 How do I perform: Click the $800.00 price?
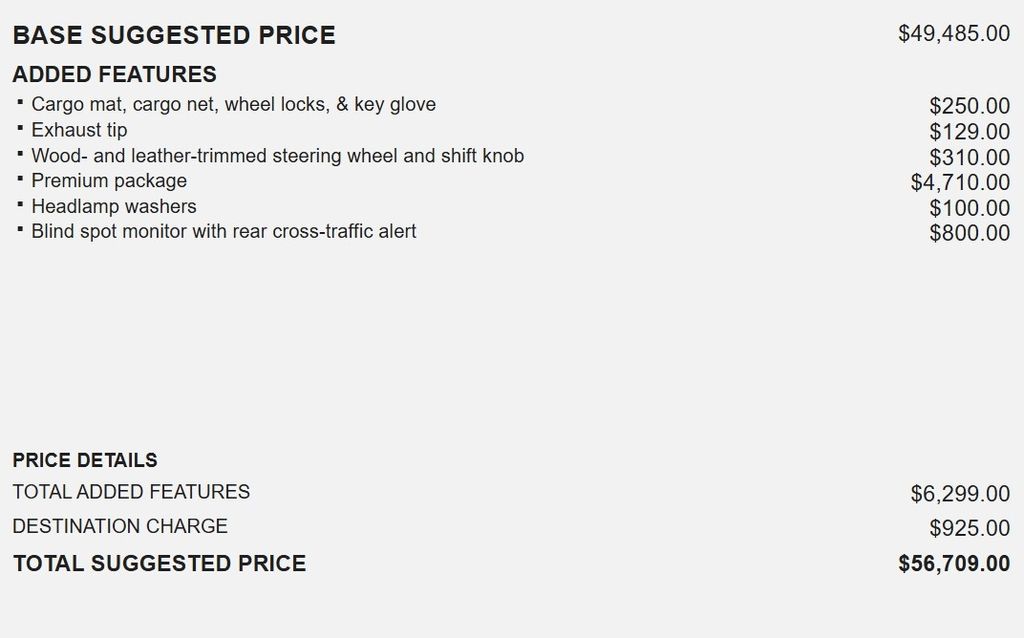[969, 233]
